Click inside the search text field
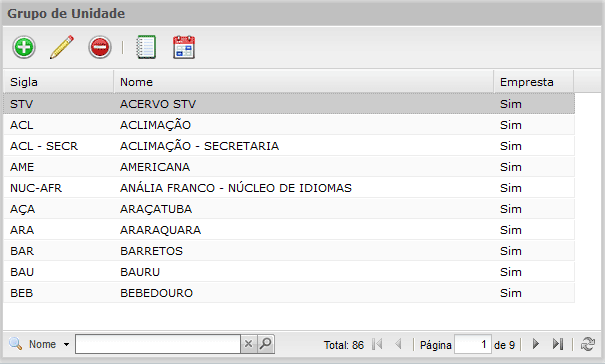Screen dimensions: 605x364 (158, 344)
